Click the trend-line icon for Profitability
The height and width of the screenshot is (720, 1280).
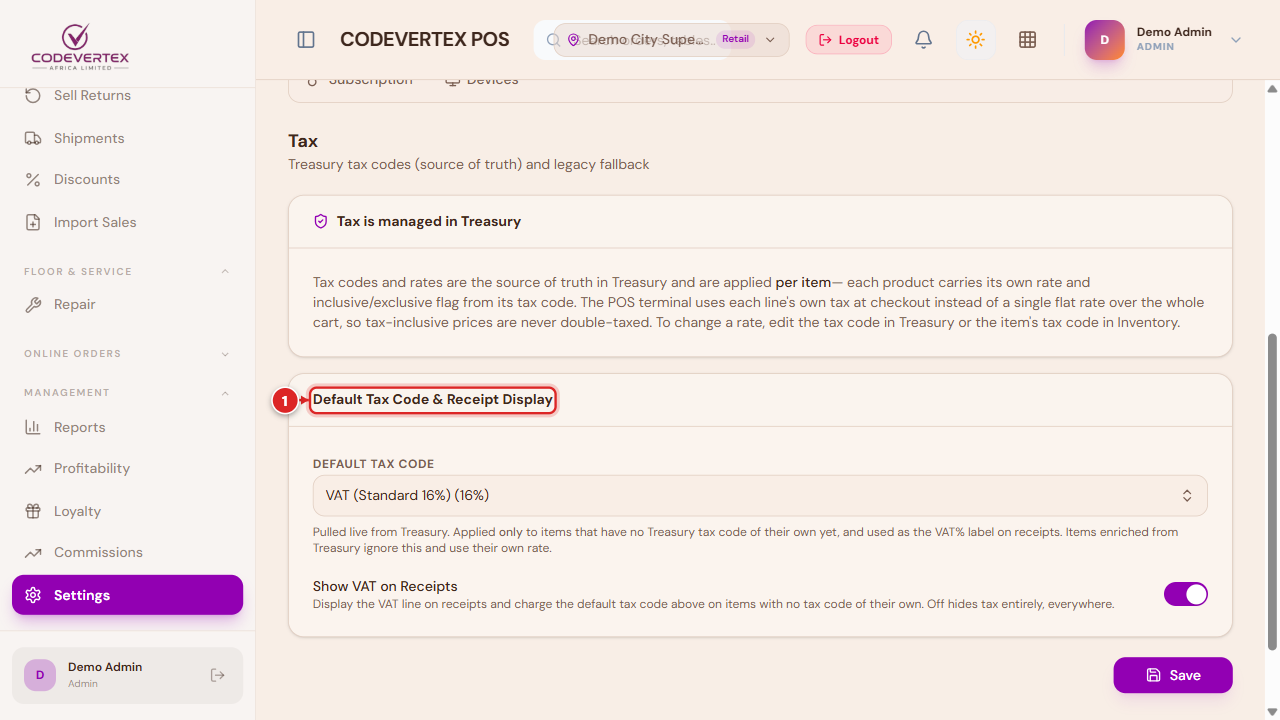tap(33, 469)
